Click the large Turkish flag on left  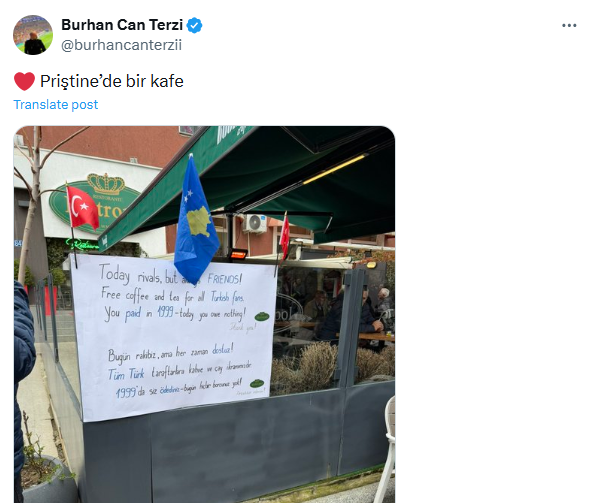[82, 207]
